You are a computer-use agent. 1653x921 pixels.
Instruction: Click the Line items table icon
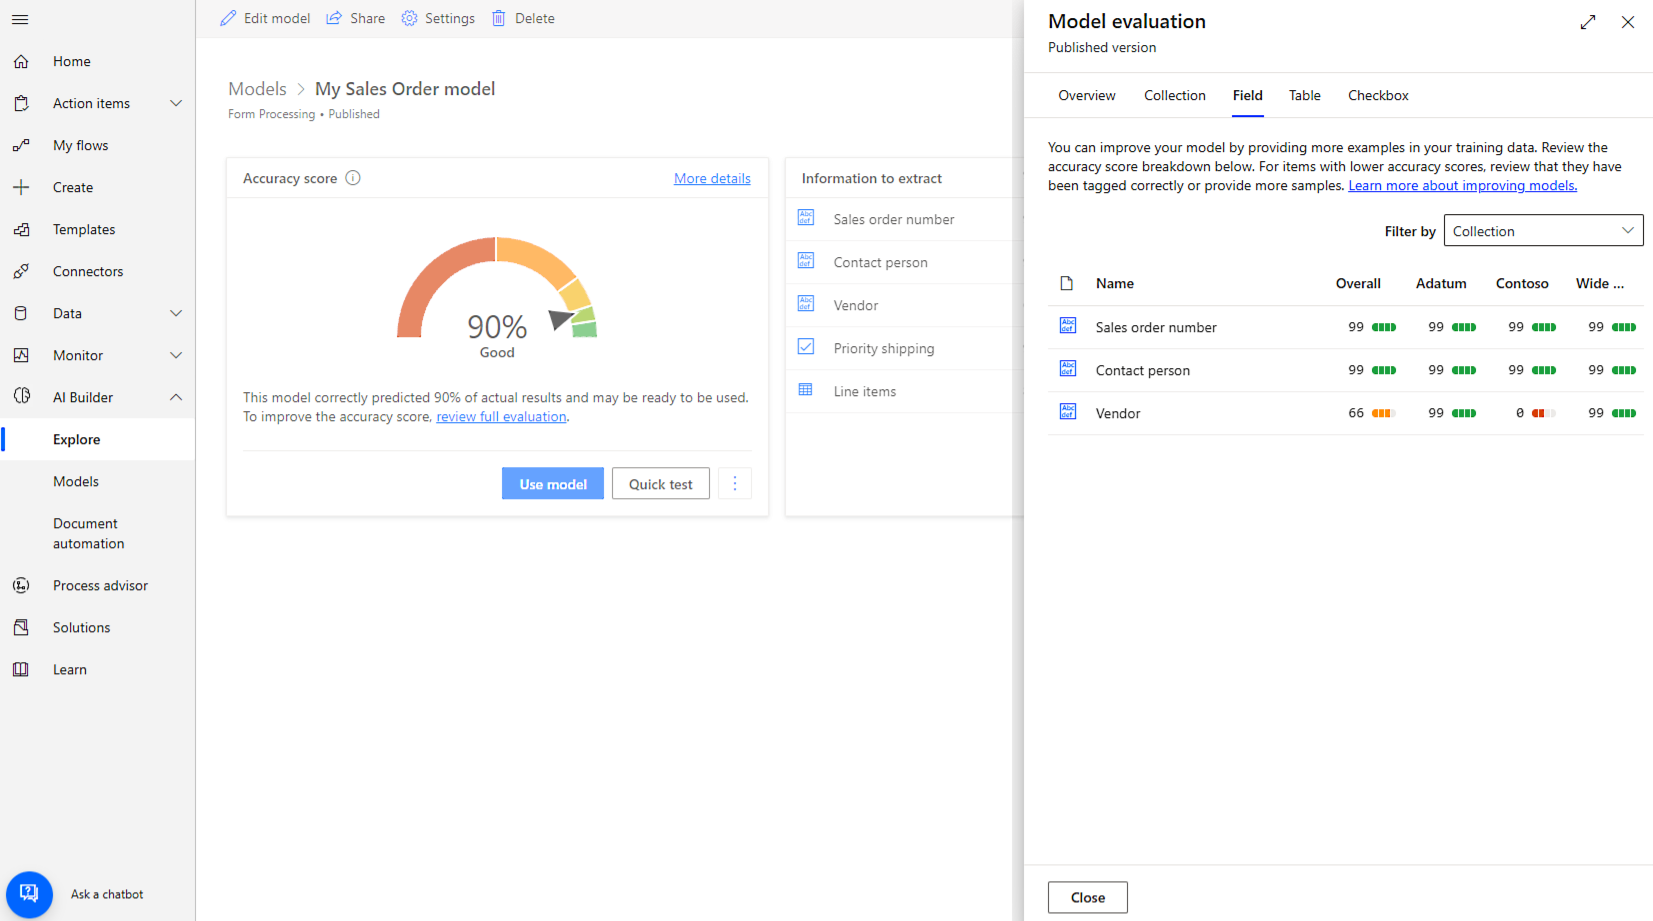click(806, 389)
